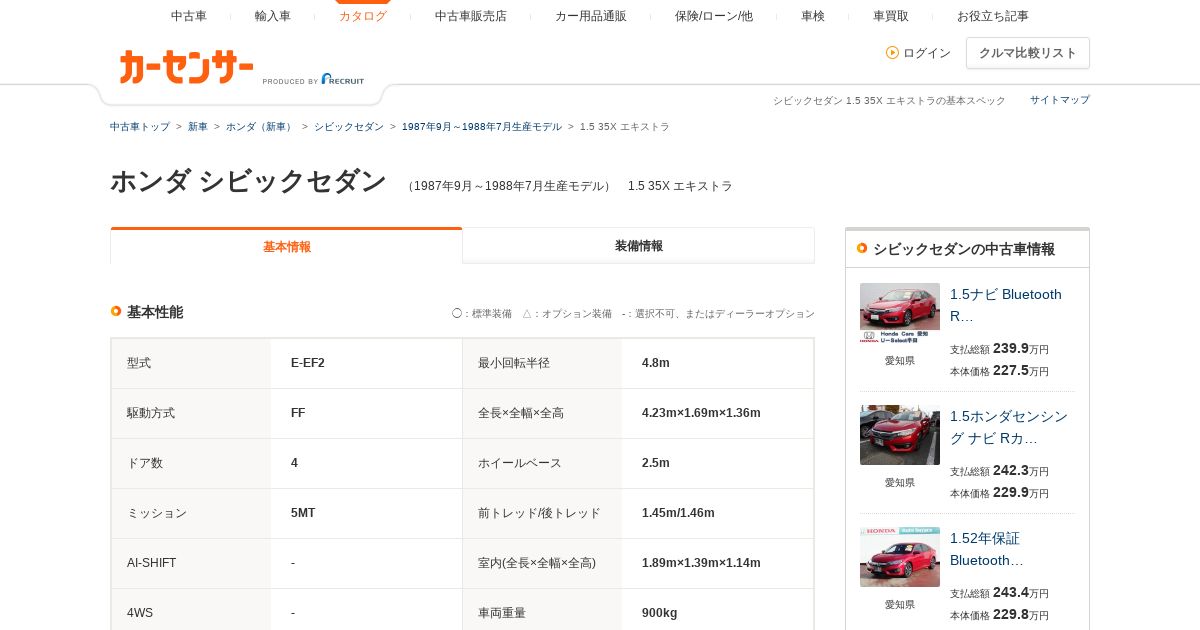Click the 車両重量 label
The height and width of the screenshot is (630, 1200).
(502, 613)
